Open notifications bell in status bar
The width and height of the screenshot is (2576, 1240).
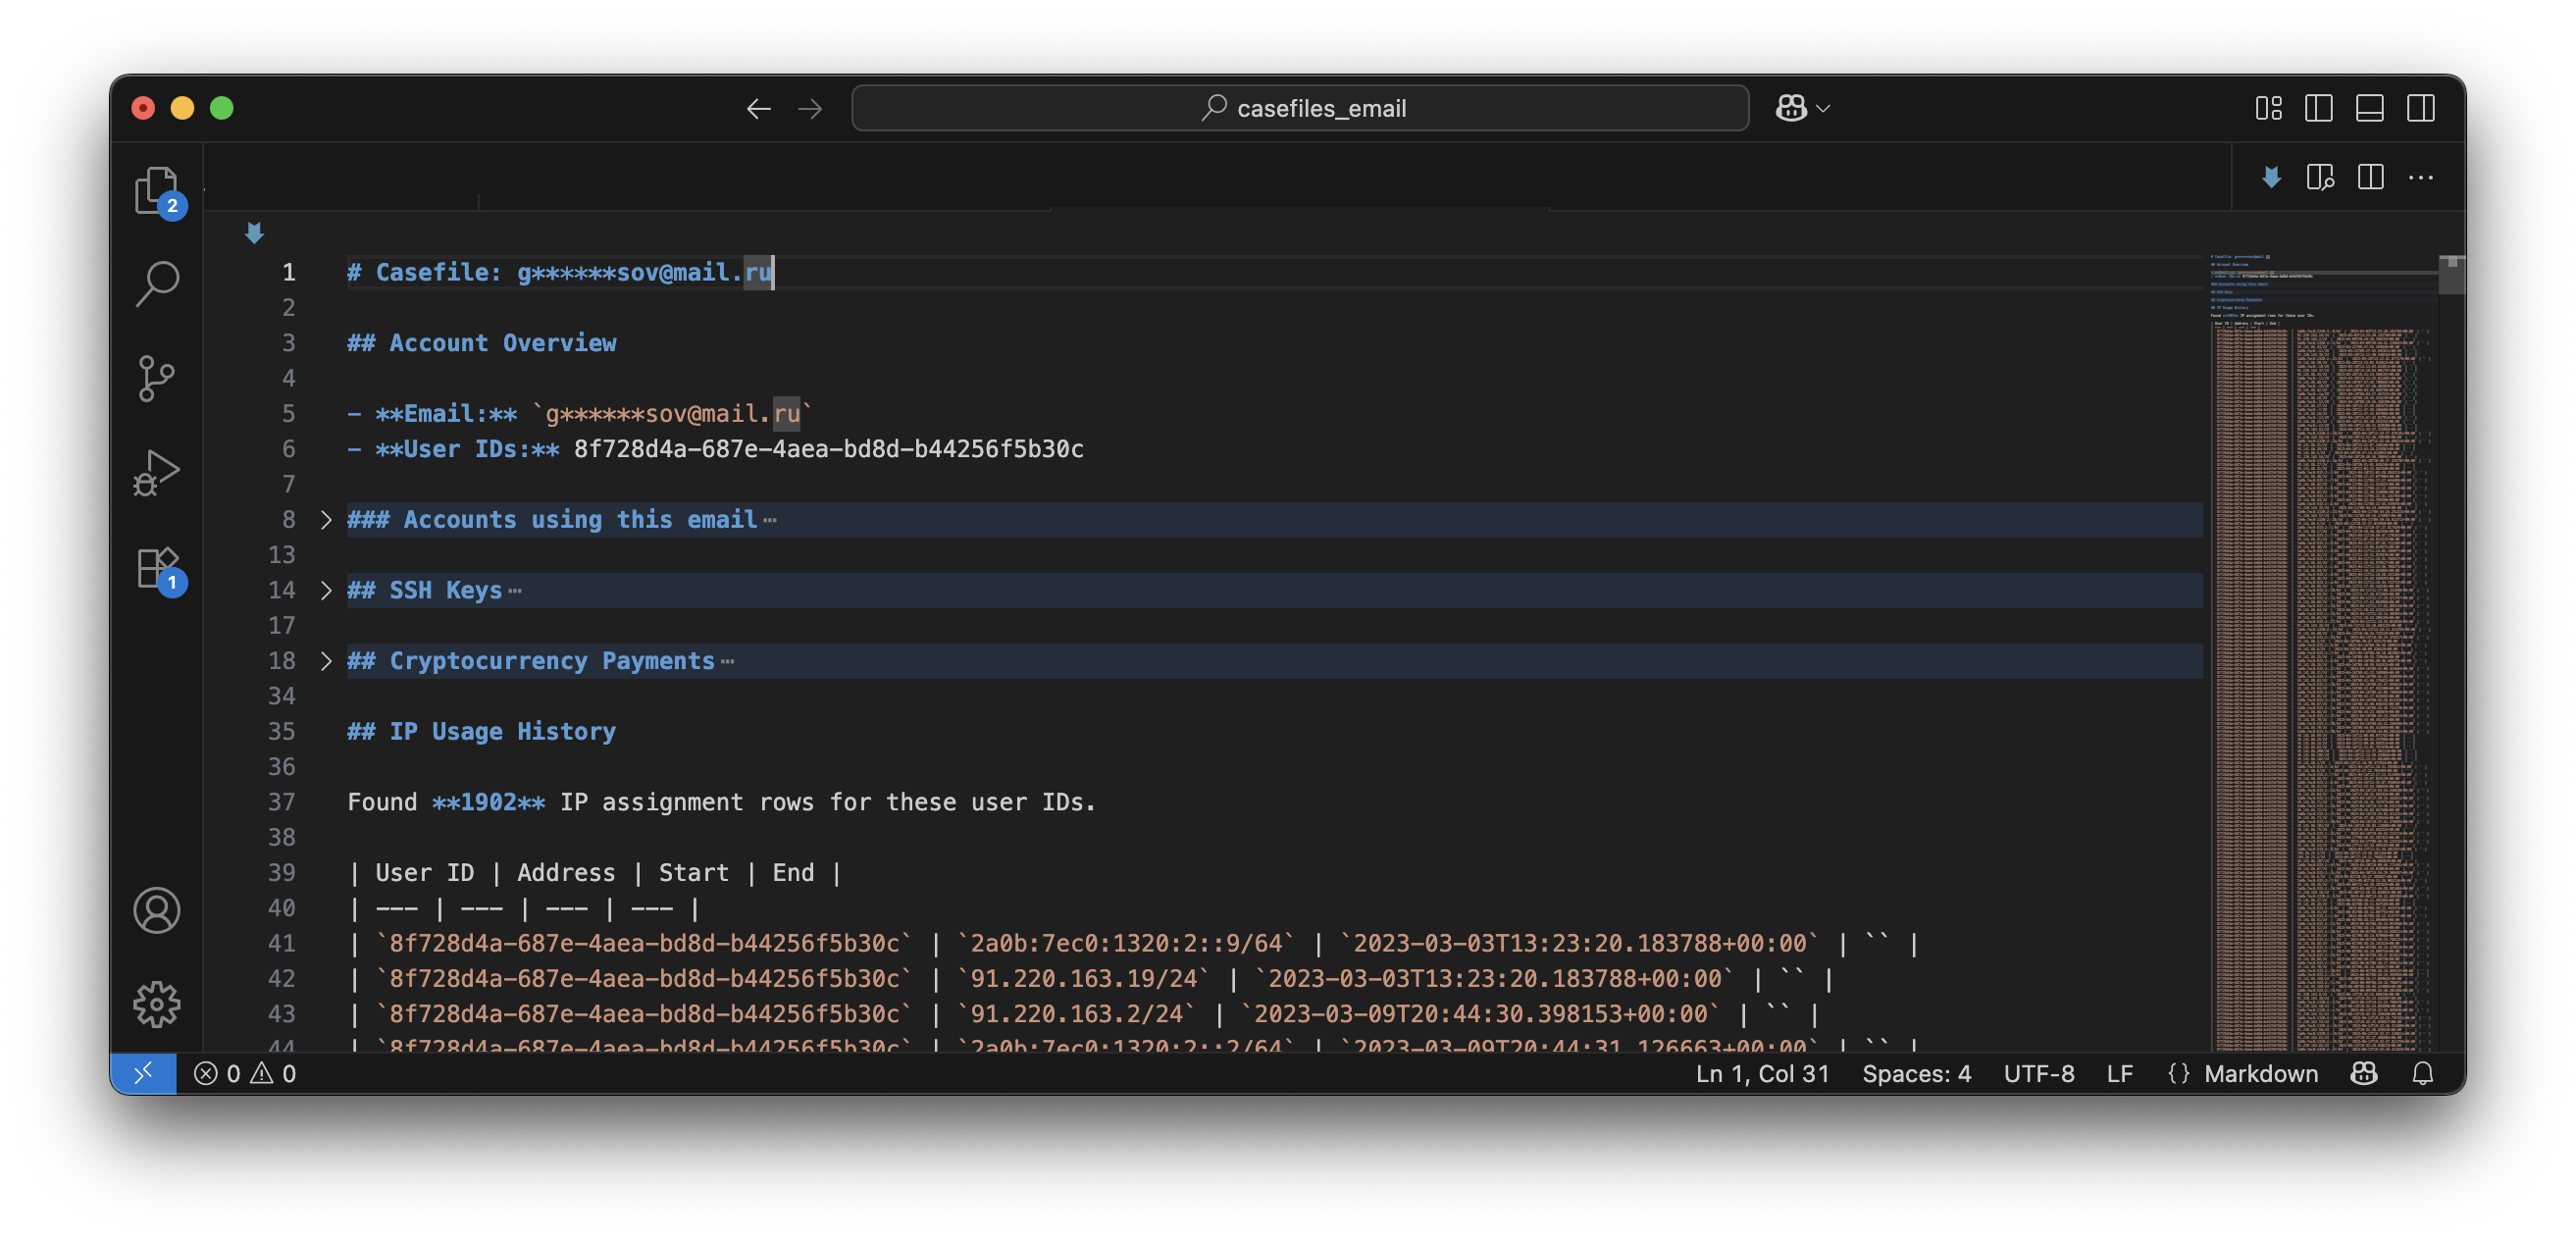coord(2422,1073)
